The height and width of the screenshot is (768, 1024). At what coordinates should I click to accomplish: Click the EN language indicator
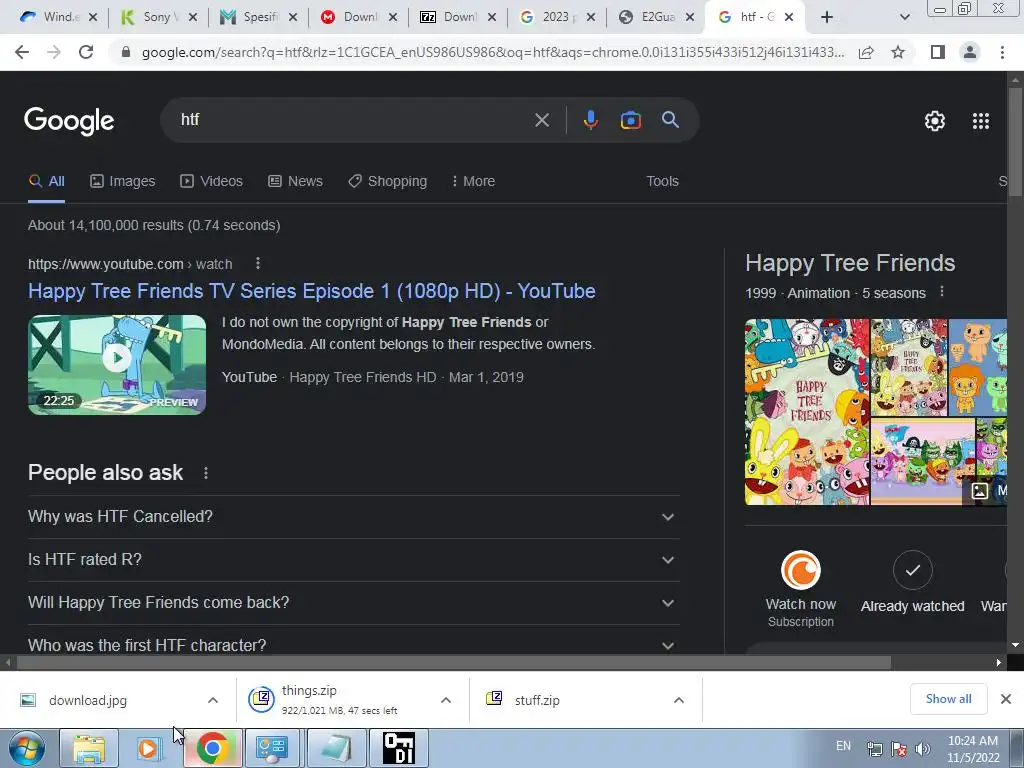[x=843, y=746]
